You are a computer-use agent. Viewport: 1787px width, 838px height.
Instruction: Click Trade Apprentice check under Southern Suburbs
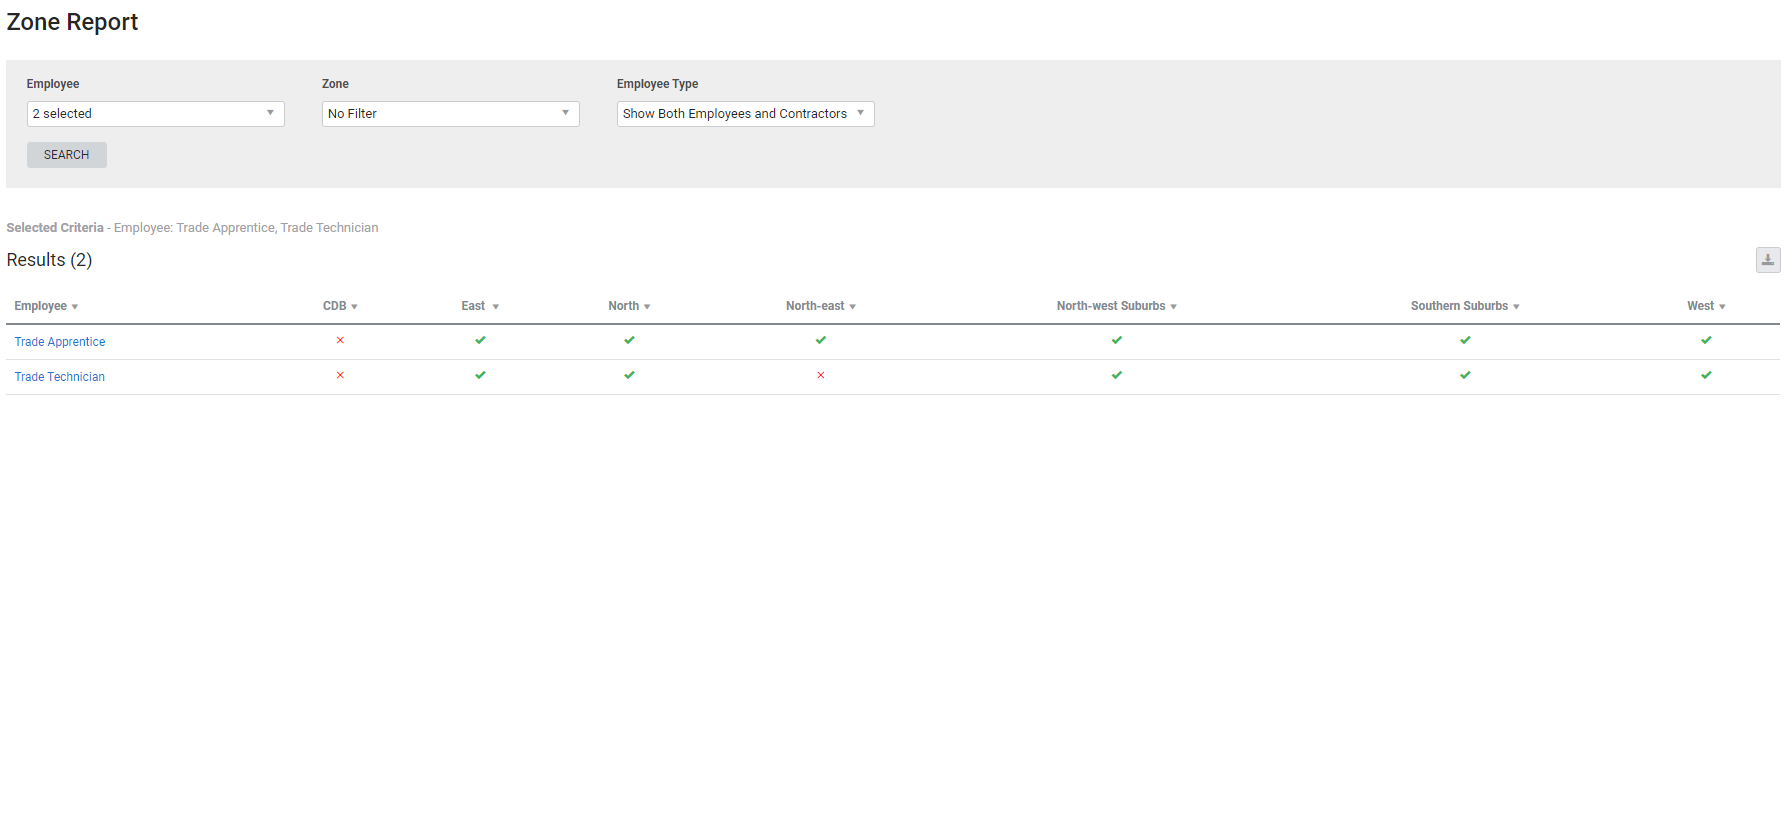tap(1465, 341)
